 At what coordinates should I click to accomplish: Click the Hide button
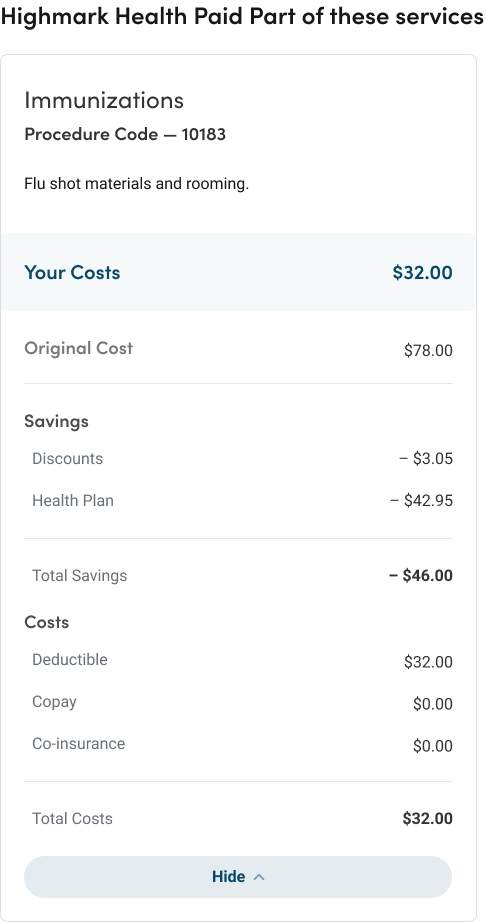tap(237, 877)
